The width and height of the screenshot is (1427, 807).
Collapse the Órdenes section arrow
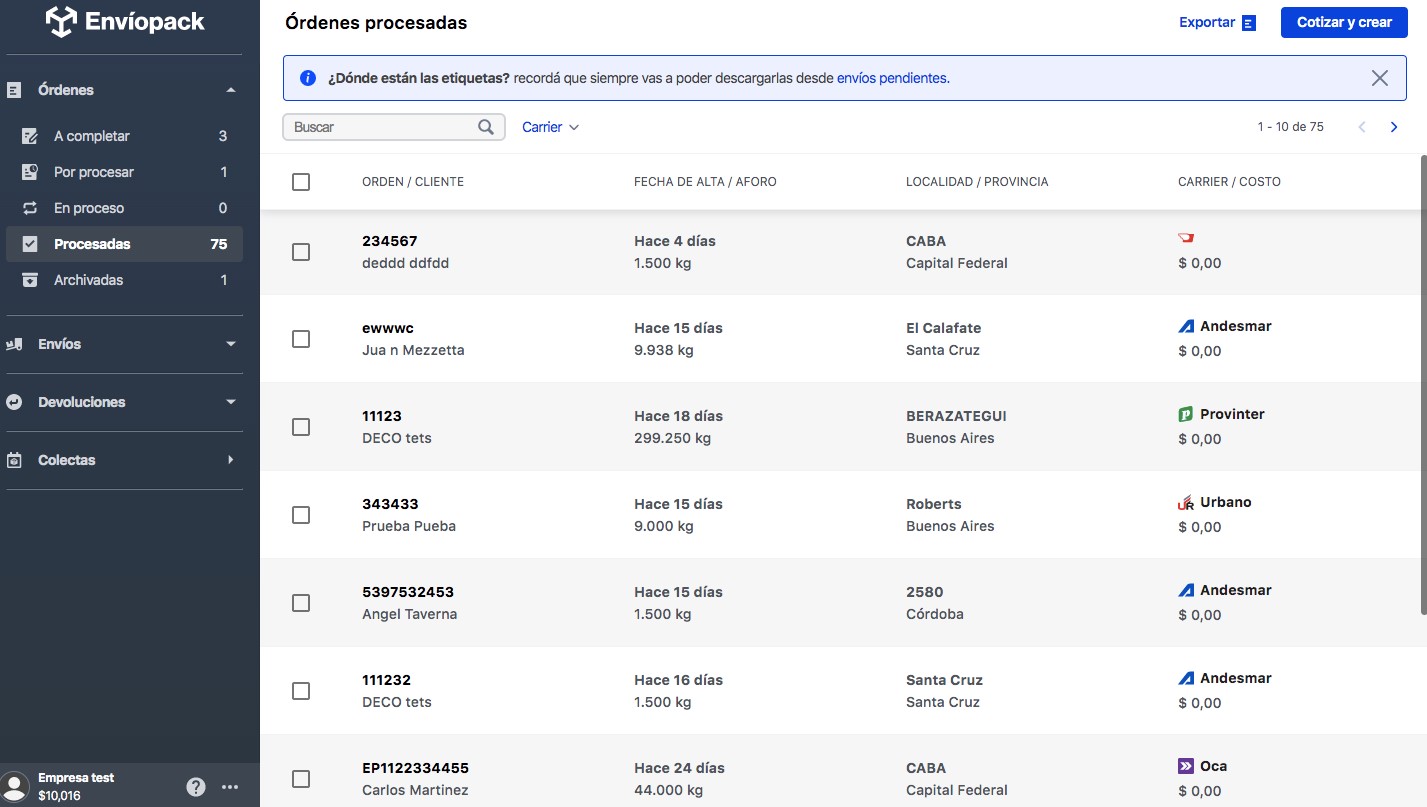(231, 90)
